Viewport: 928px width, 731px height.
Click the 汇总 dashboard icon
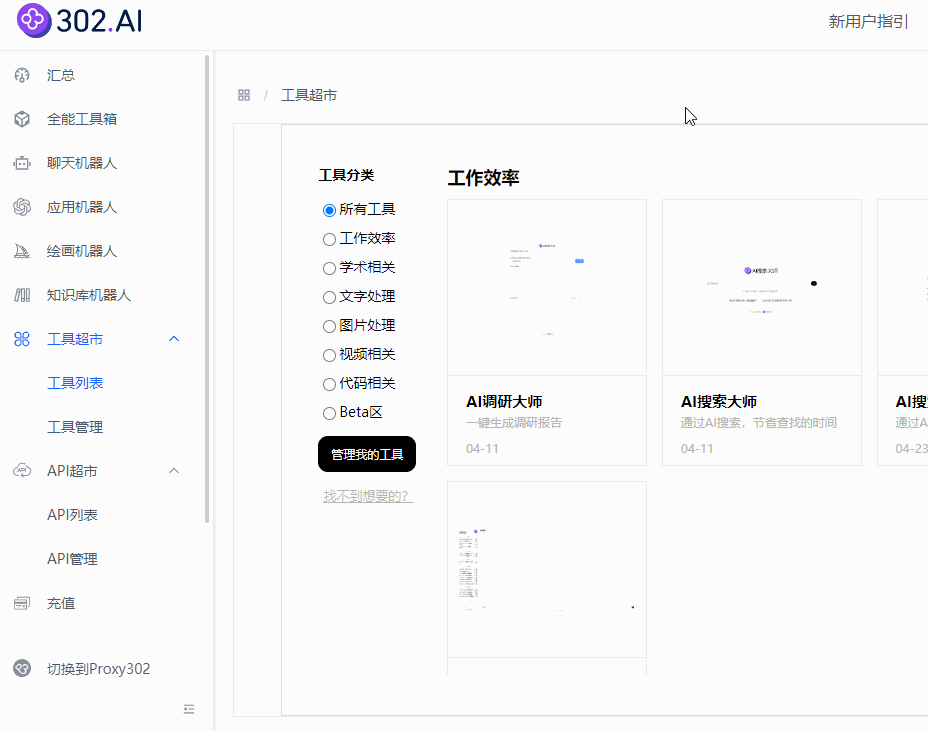22,75
